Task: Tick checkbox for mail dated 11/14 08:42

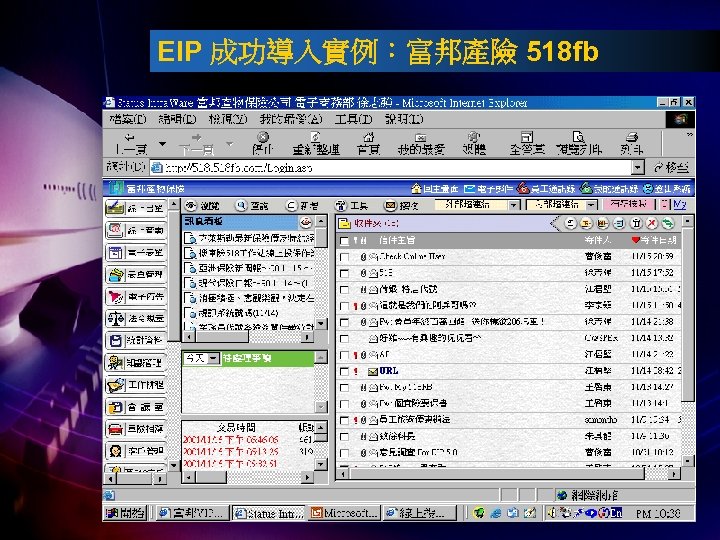Action: pos(344,371)
